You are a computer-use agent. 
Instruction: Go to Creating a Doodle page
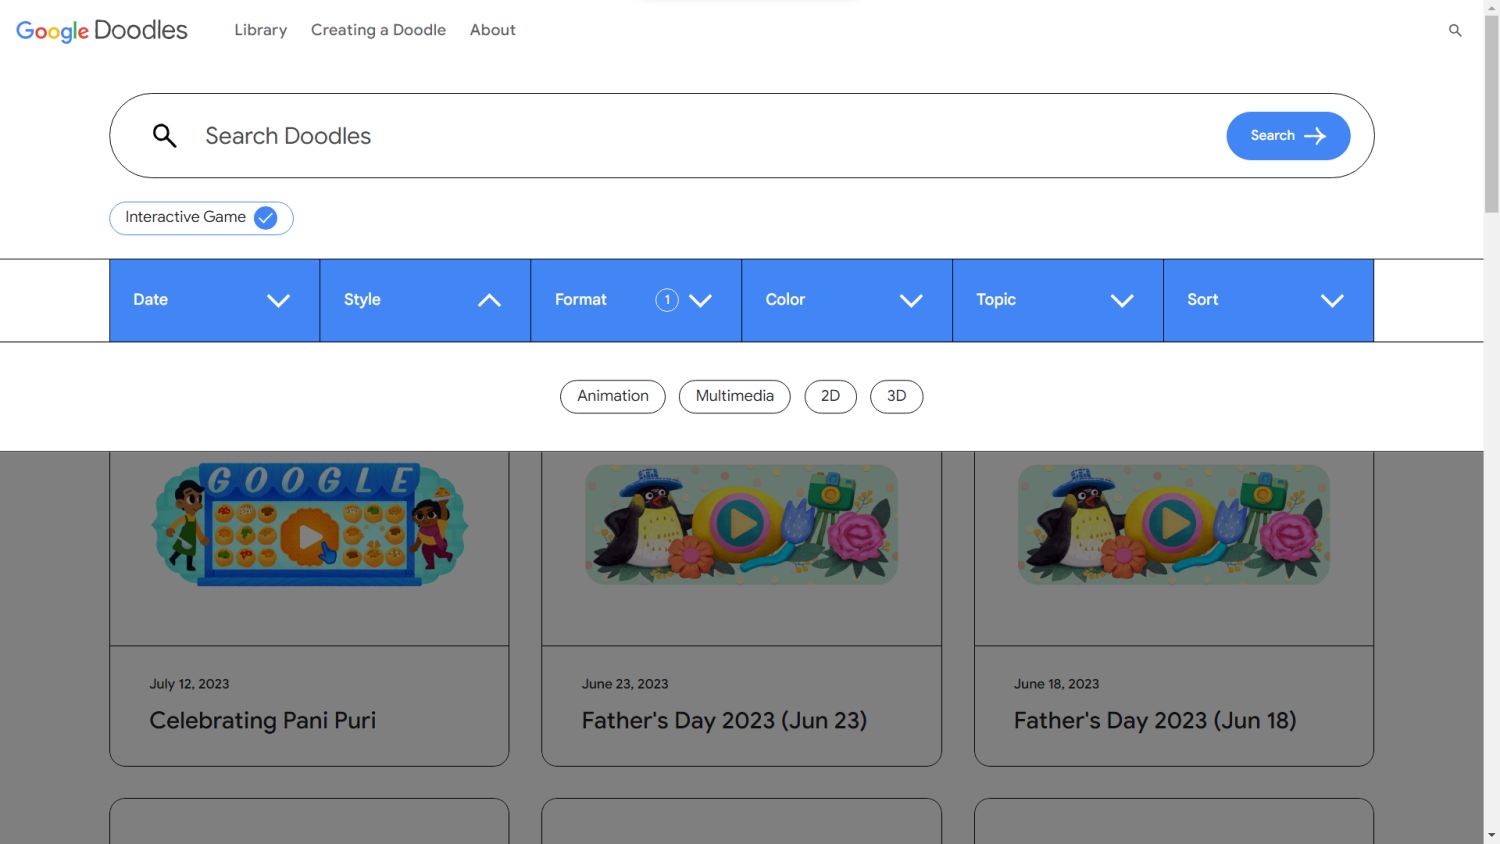(378, 30)
